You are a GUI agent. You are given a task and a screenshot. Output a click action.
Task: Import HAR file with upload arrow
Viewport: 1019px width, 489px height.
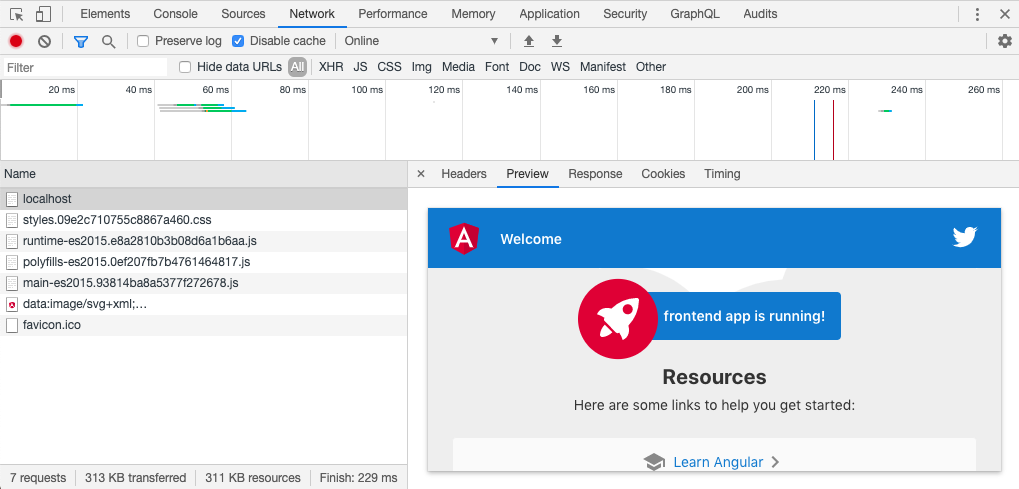click(x=529, y=41)
